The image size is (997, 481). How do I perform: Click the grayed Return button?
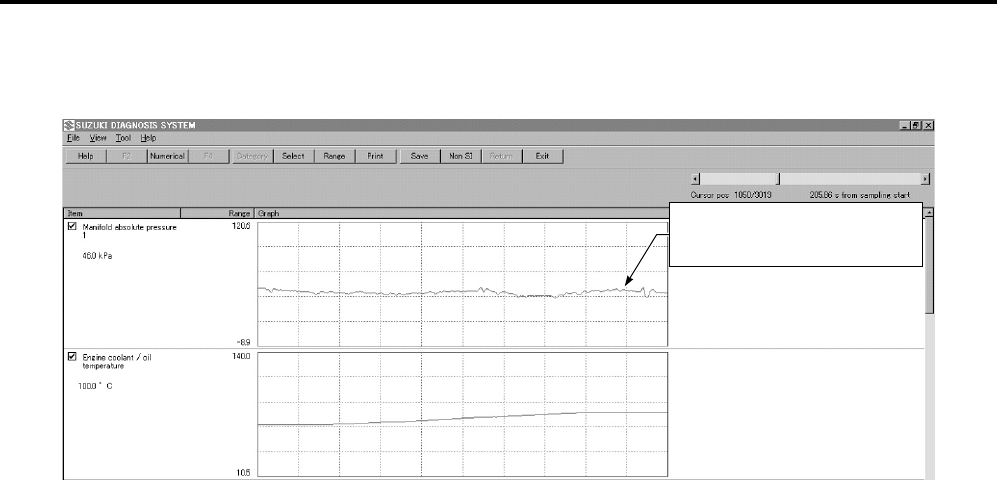click(x=501, y=157)
